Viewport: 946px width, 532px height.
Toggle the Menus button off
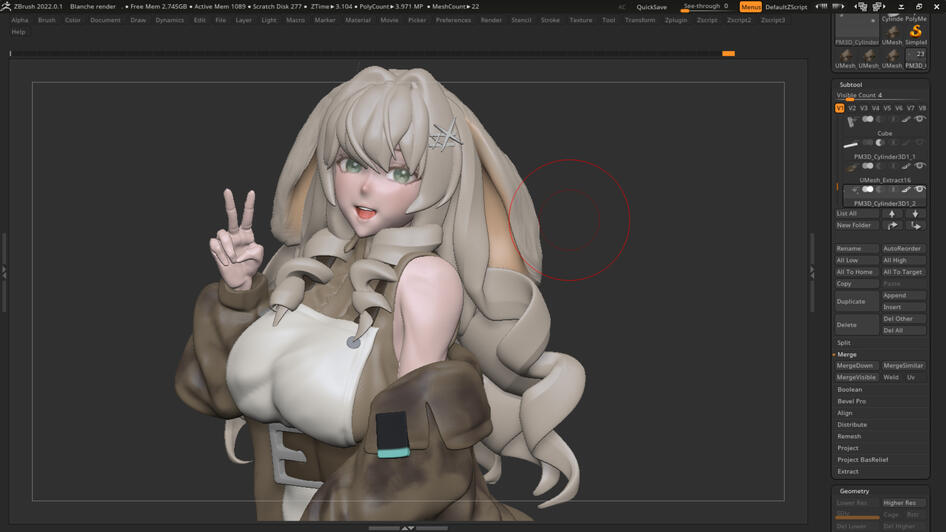pos(750,7)
